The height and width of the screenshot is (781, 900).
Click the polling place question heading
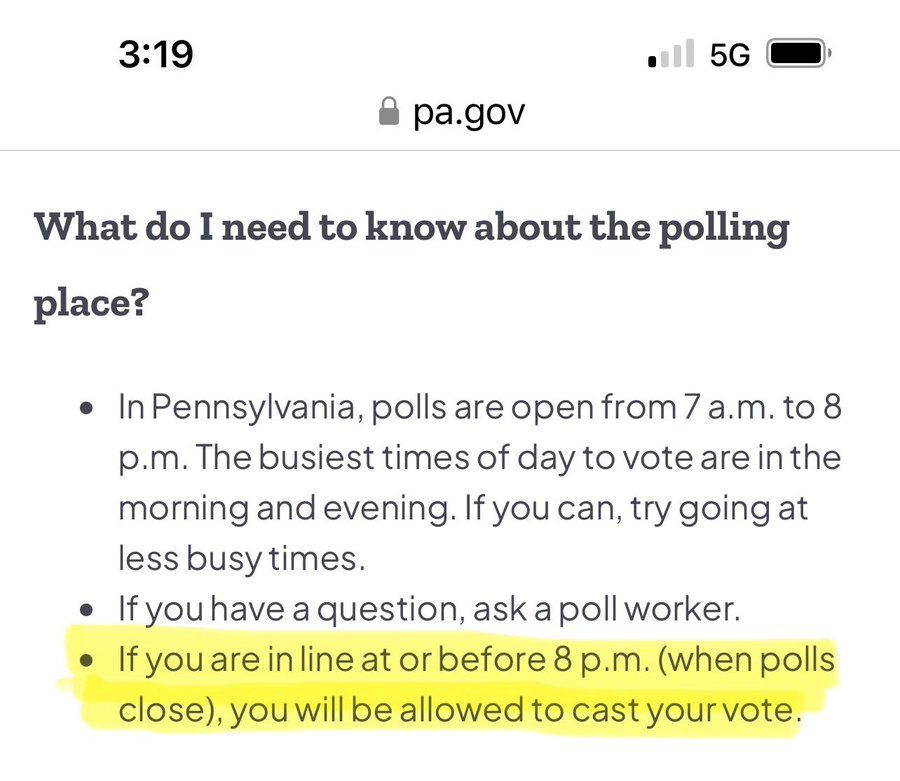pos(411,229)
